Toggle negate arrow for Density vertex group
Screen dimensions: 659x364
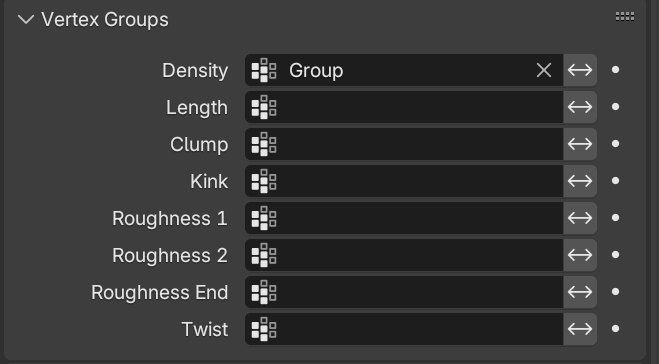[x=580, y=70]
